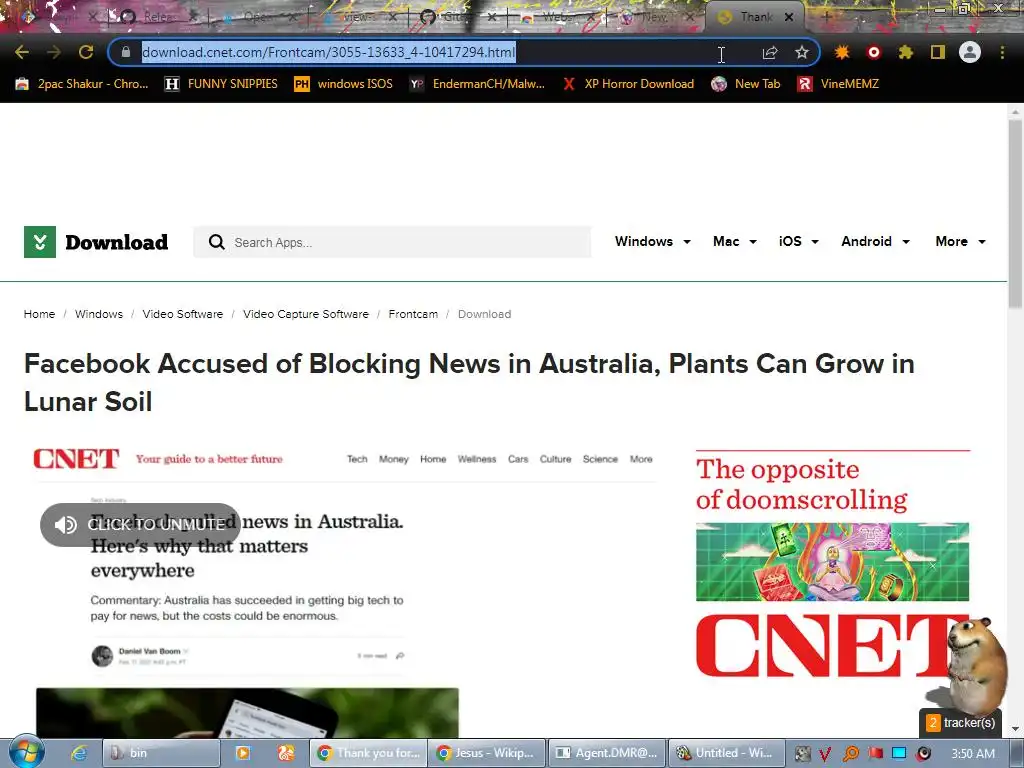Switch to bin taskbar window

pos(161,753)
